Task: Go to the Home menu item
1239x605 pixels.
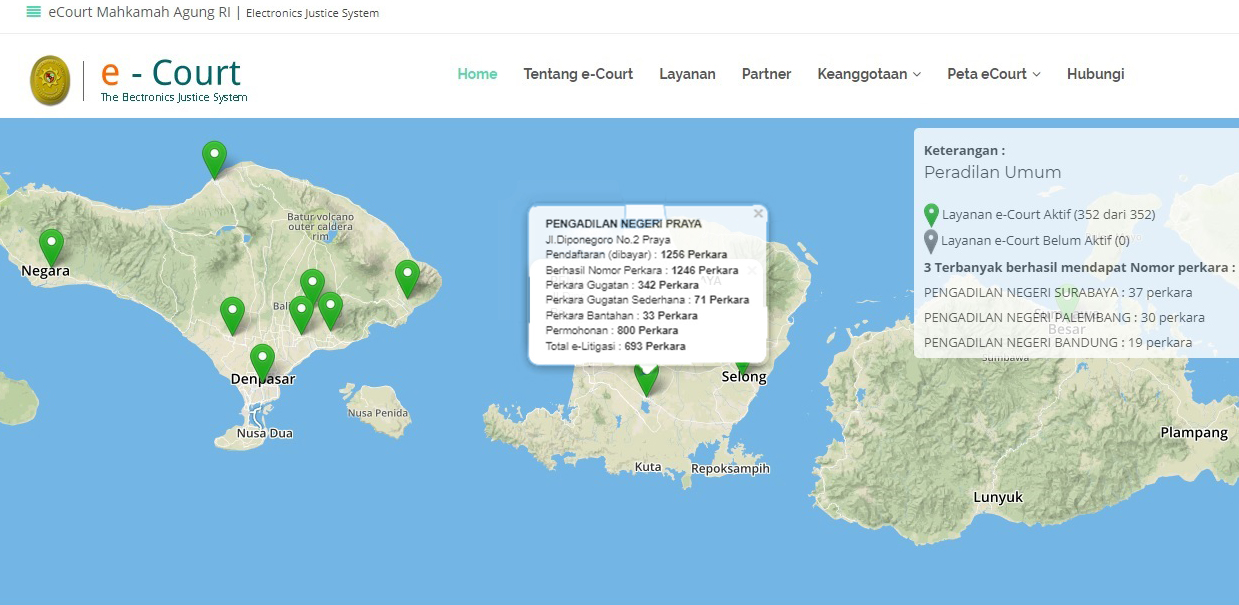Action: (477, 74)
